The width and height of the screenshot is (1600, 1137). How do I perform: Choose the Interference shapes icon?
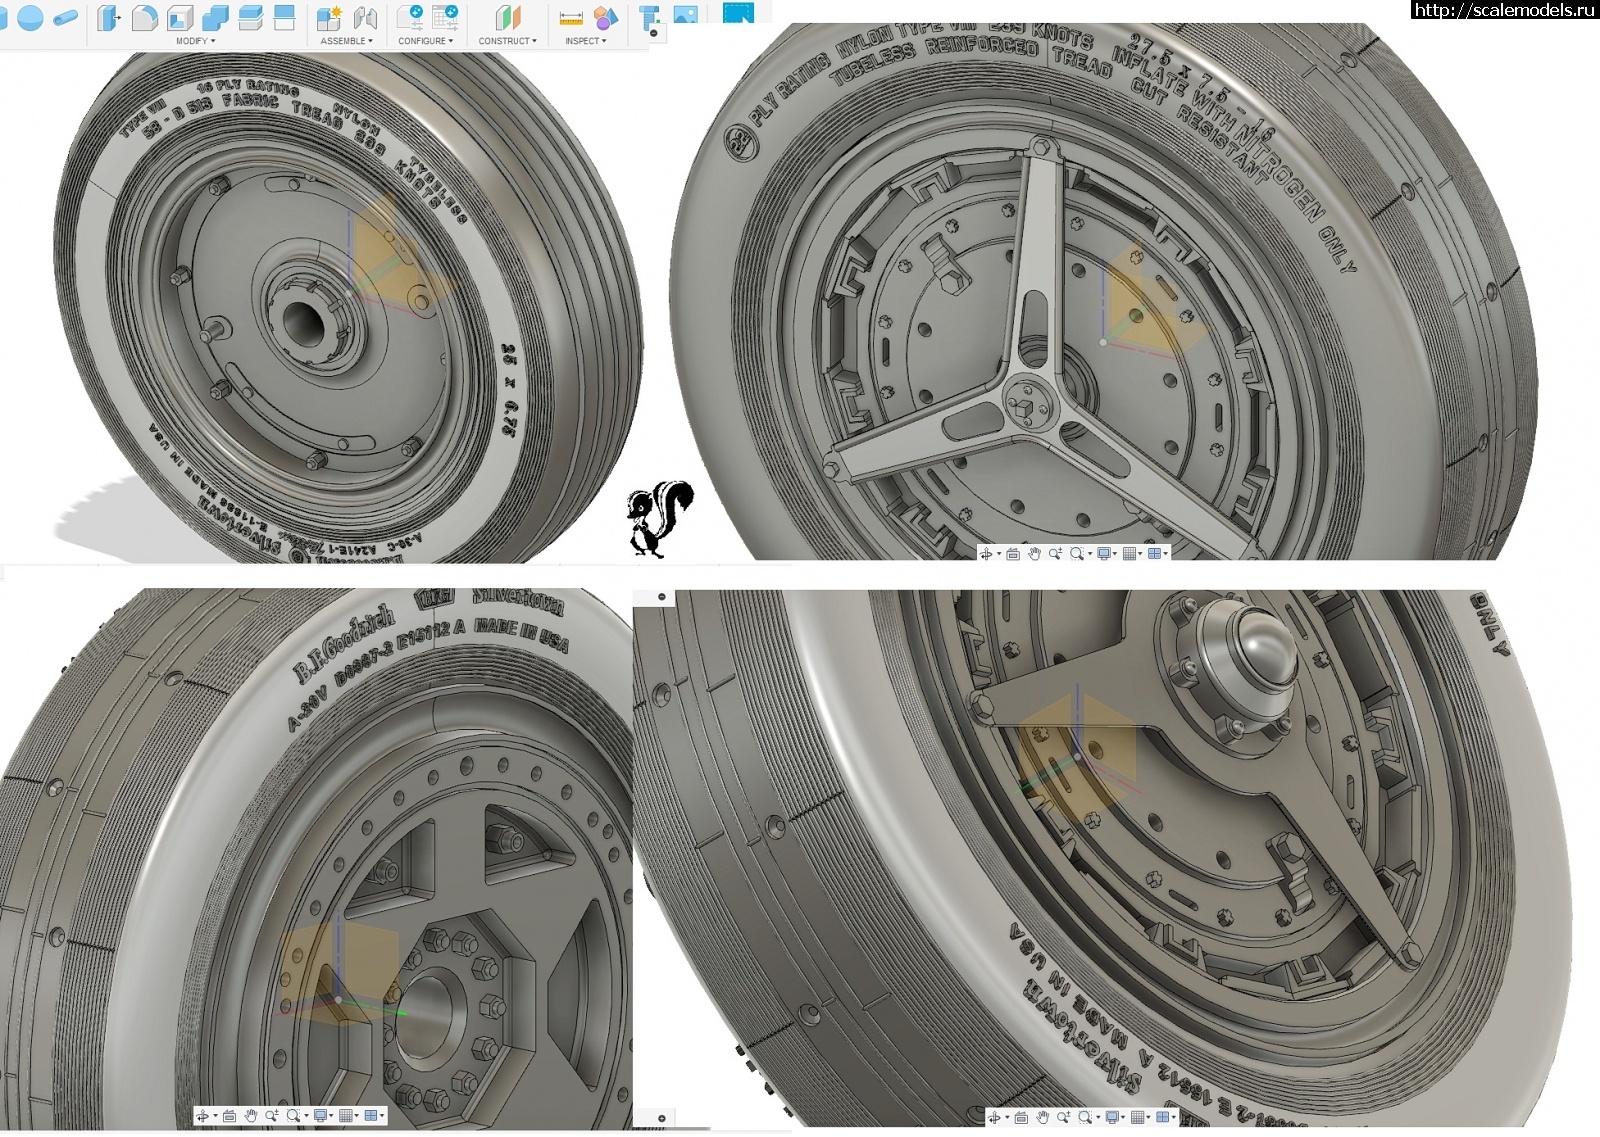tap(606, 17)
